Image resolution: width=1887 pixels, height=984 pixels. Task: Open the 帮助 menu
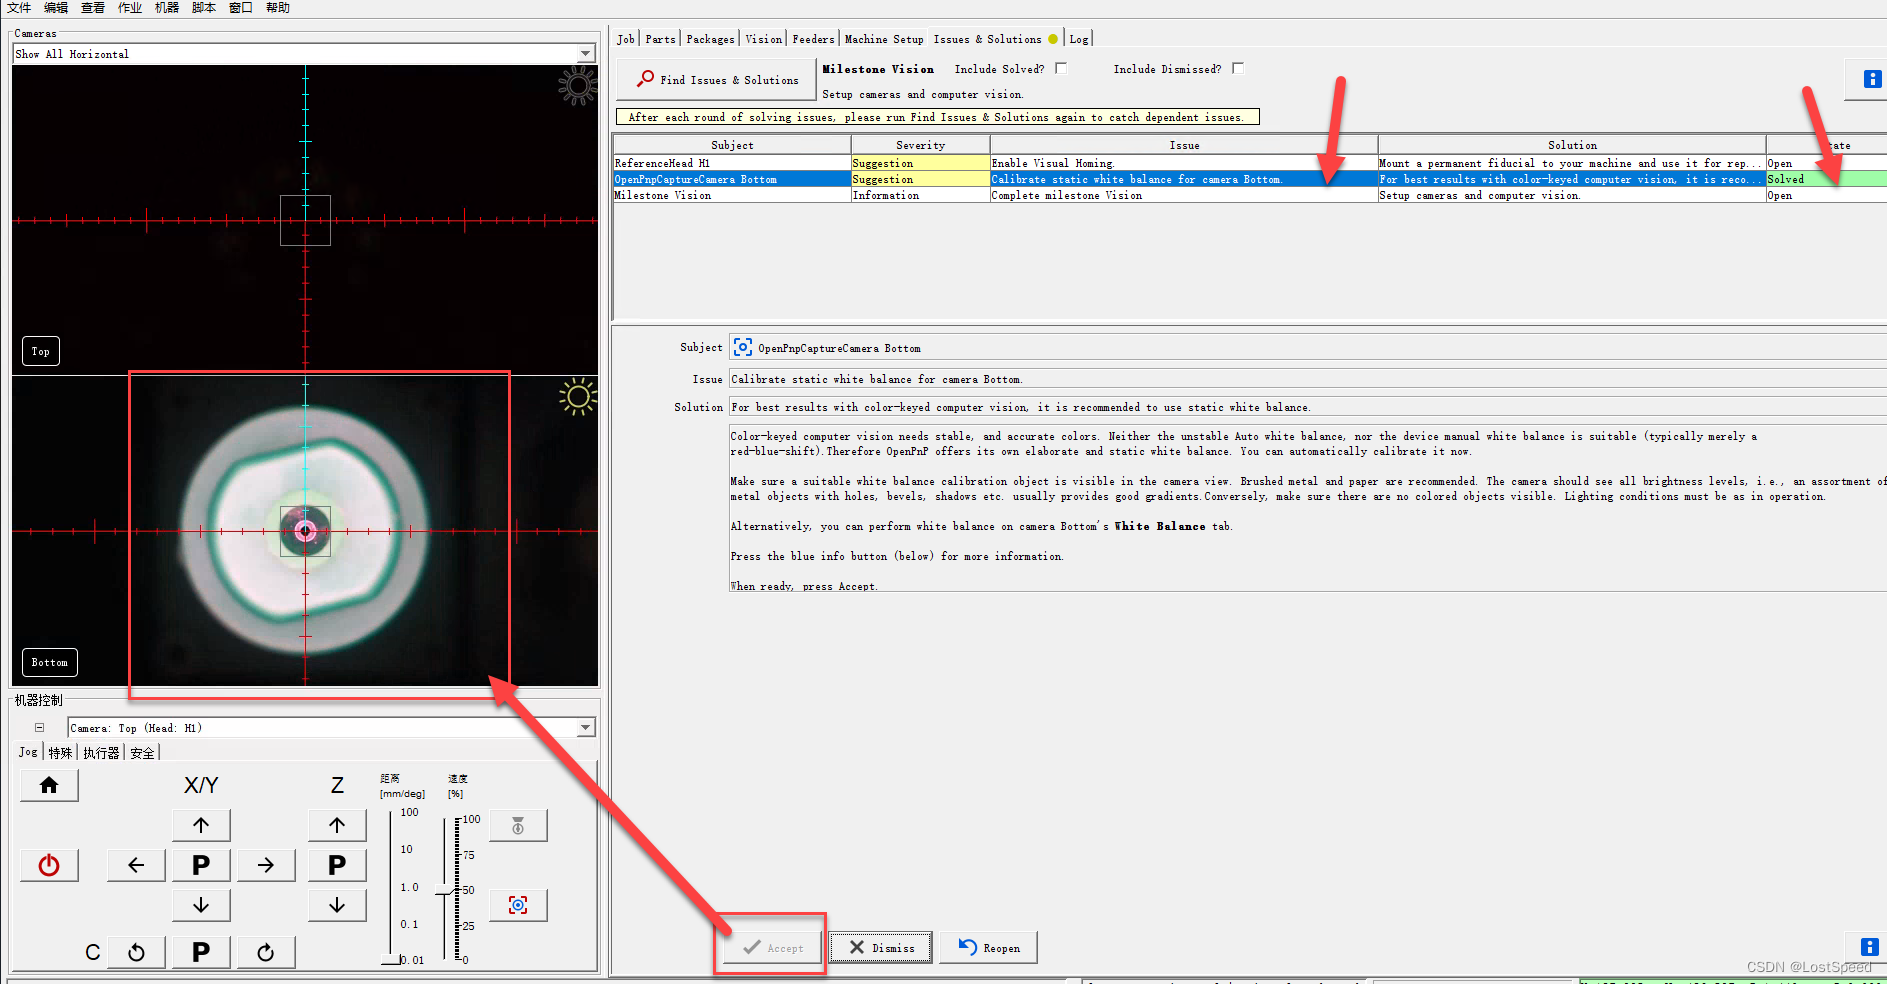point(278,8)
